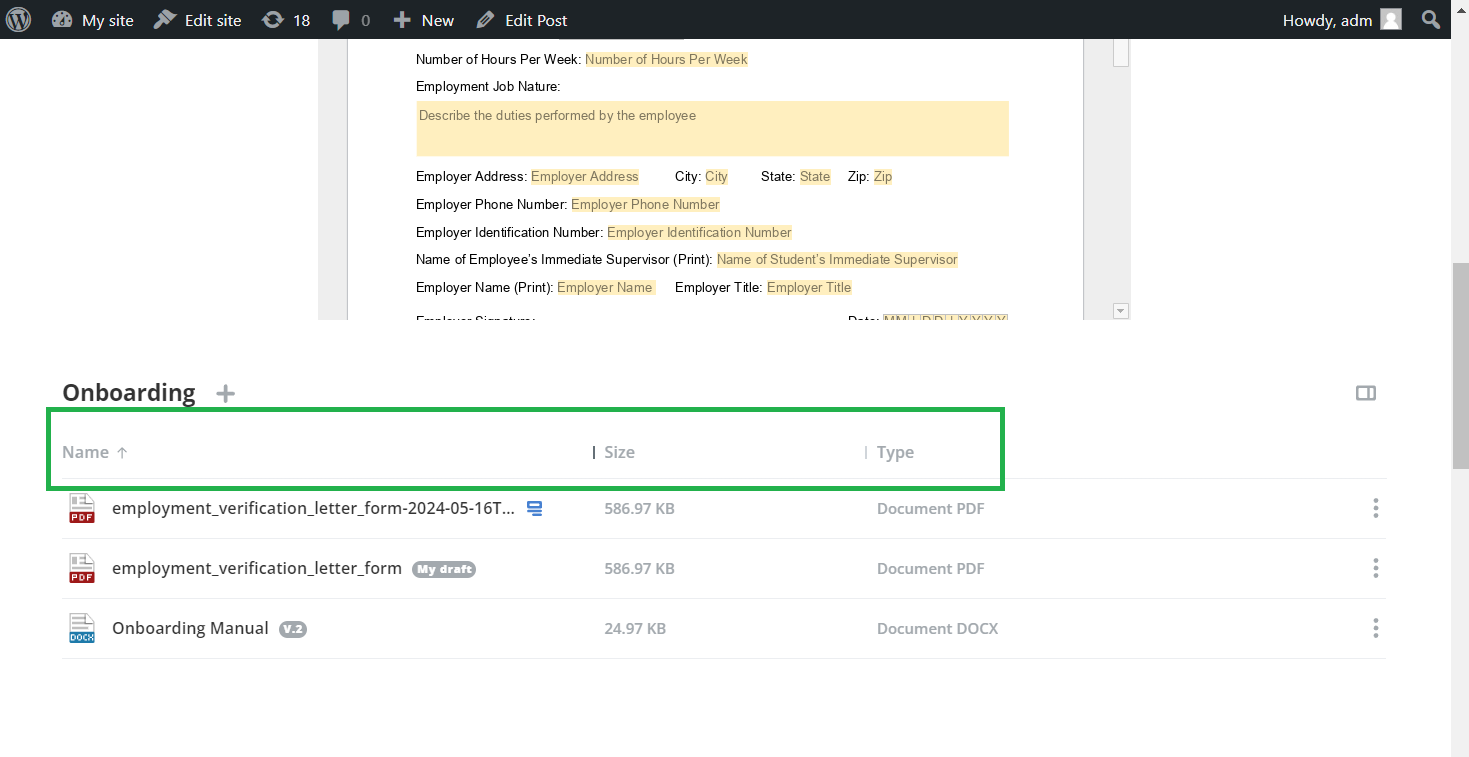Click the admin bar search icon
Viewport: 1469px width, 757px height.
tap(1431, 20)
